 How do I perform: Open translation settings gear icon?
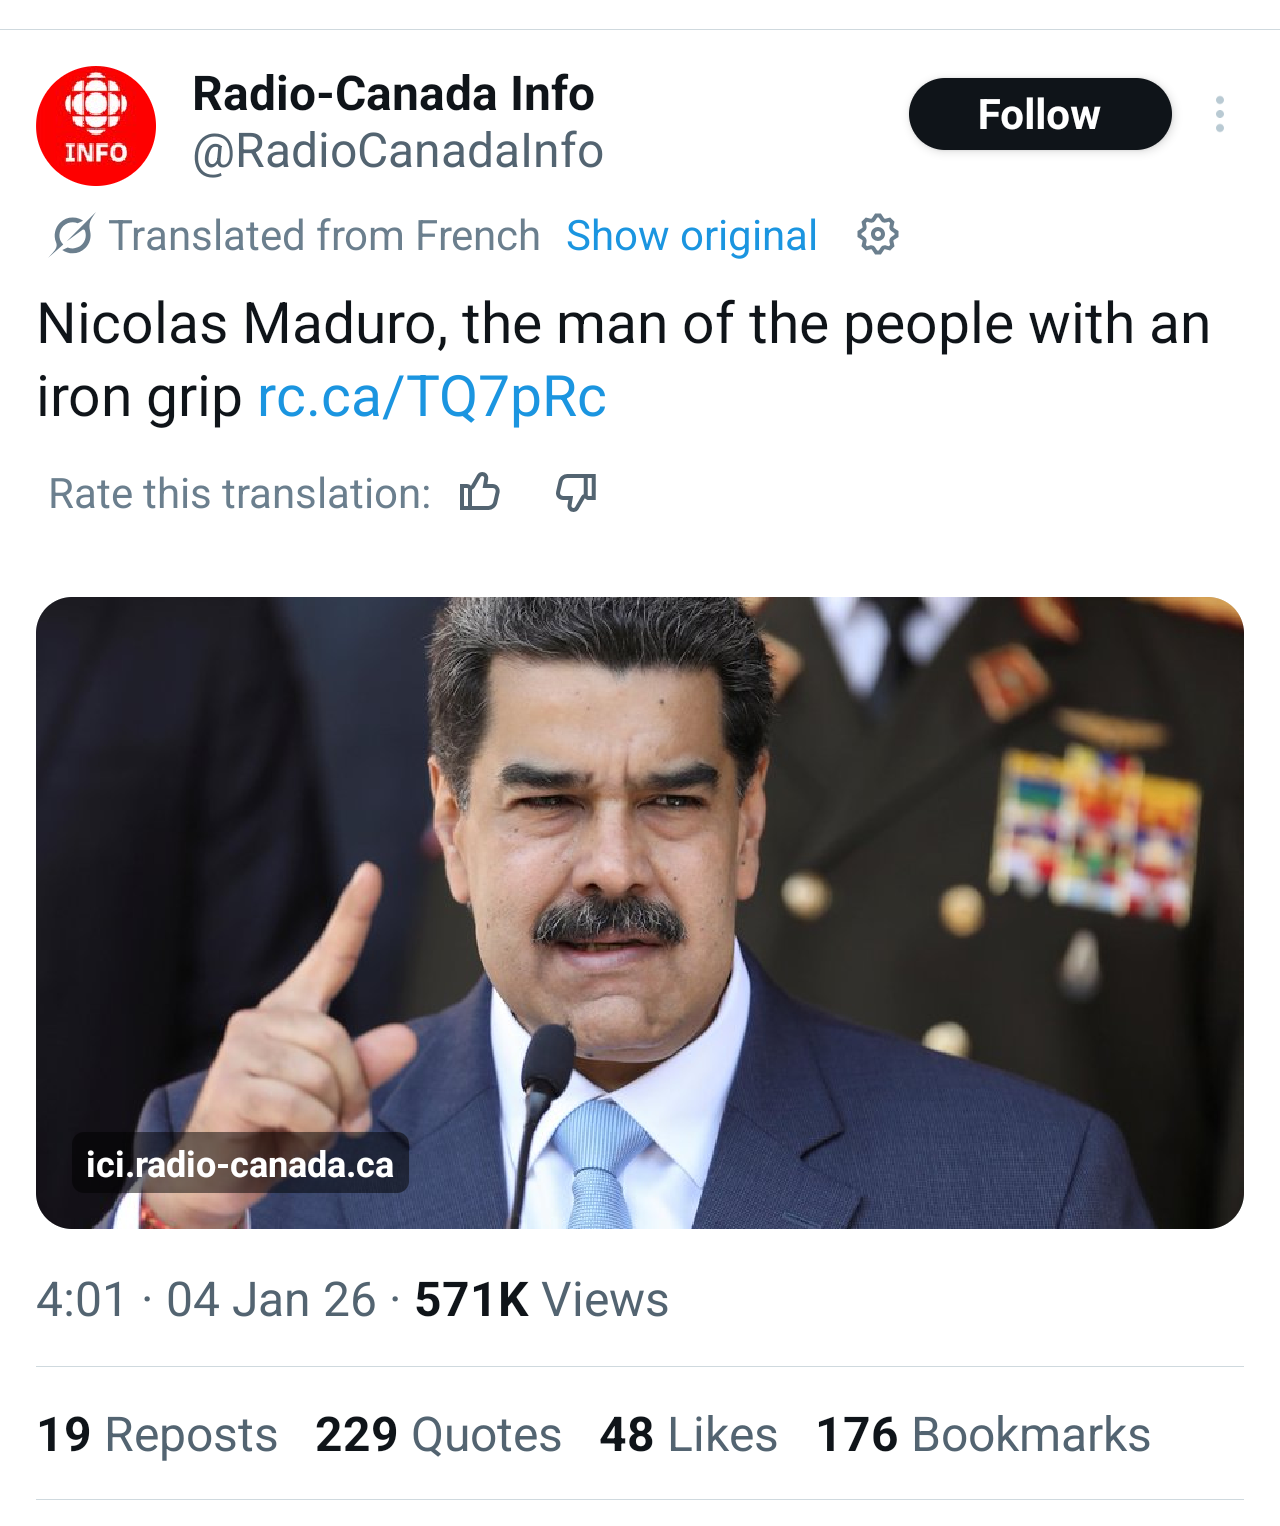point(877,235)
